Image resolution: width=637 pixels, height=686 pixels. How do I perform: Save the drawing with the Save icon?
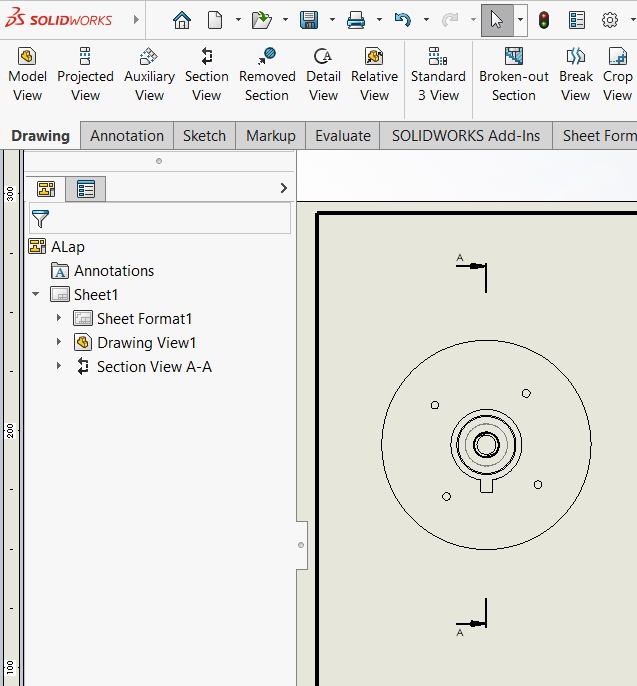tap(309, 20)
